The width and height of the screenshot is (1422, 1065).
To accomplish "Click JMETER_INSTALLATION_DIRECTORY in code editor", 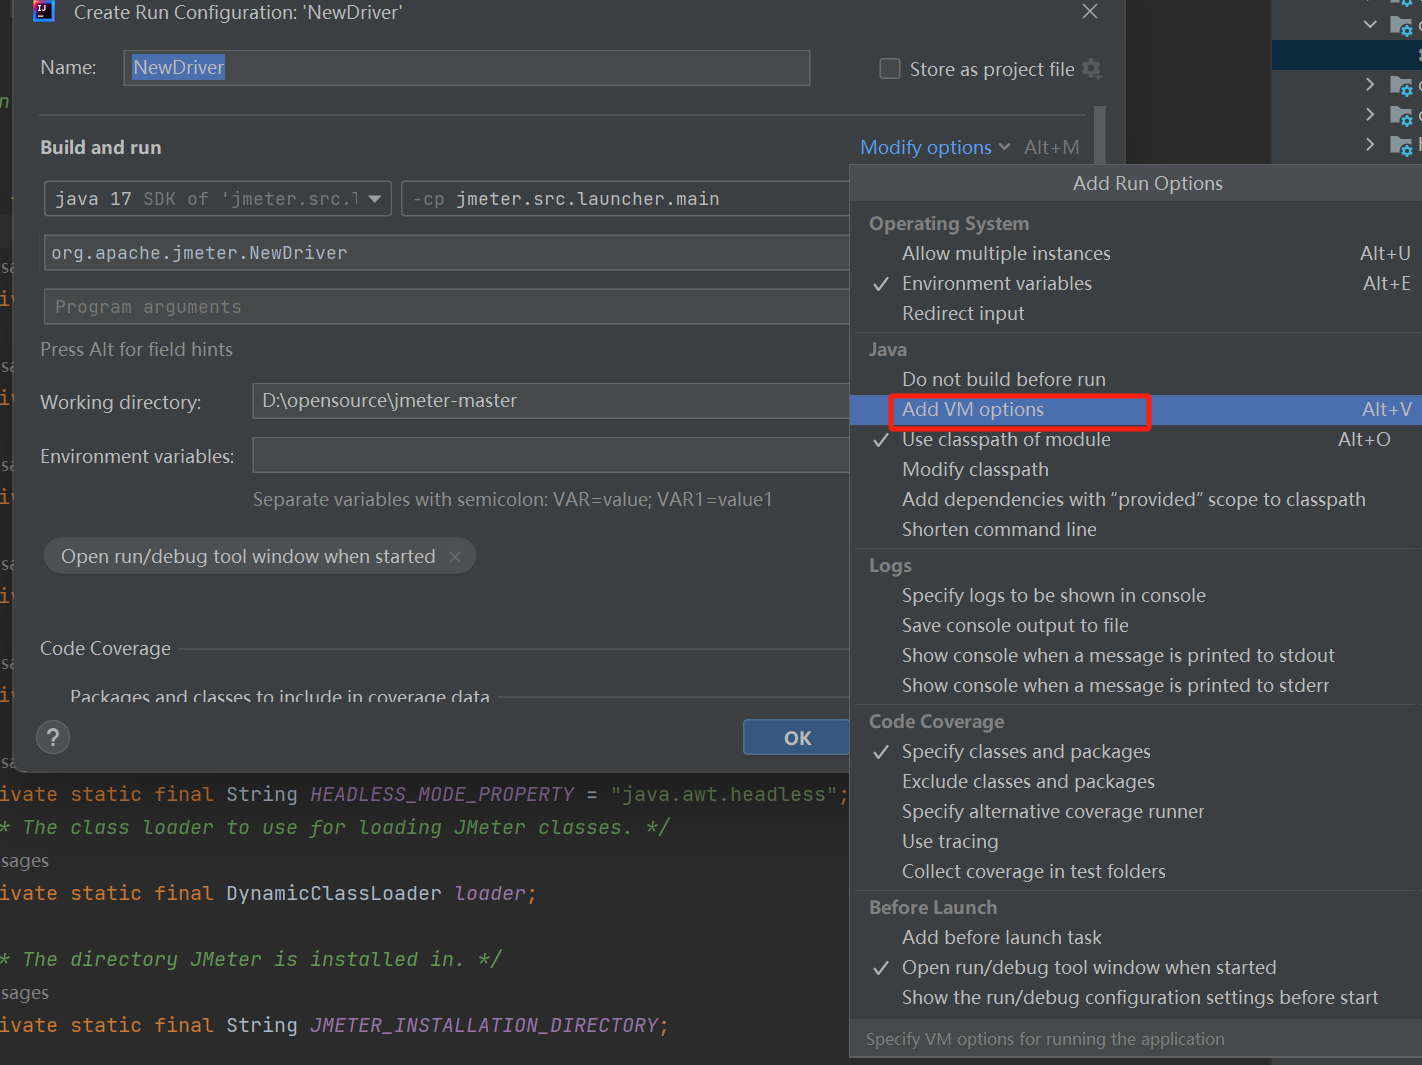I will pyautogui.click(x=484, y=1026).
